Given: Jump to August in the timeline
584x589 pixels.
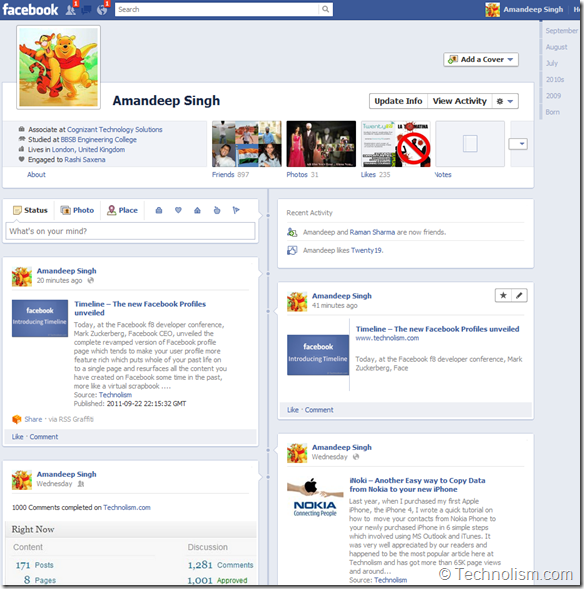Looking at the screenshot, I should [x=556, y=47].
